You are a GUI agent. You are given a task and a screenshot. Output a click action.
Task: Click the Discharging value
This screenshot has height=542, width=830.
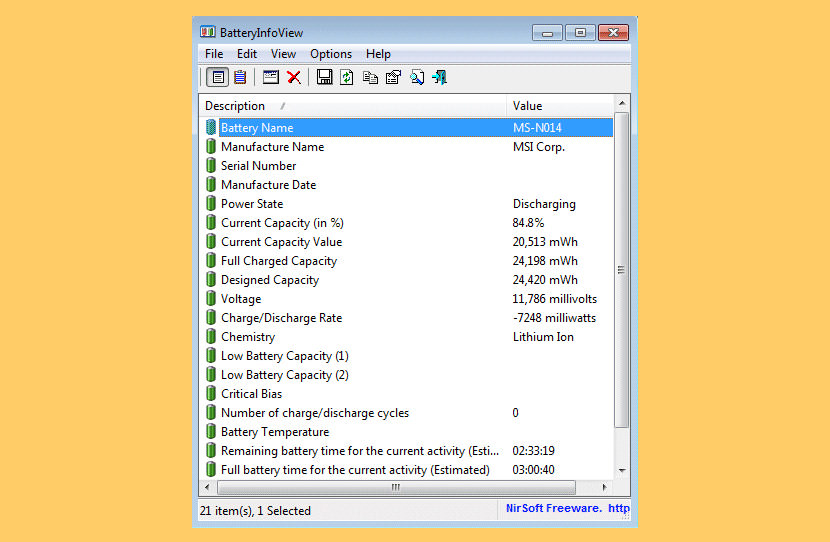pyautogui.click(x=544, y=204)
